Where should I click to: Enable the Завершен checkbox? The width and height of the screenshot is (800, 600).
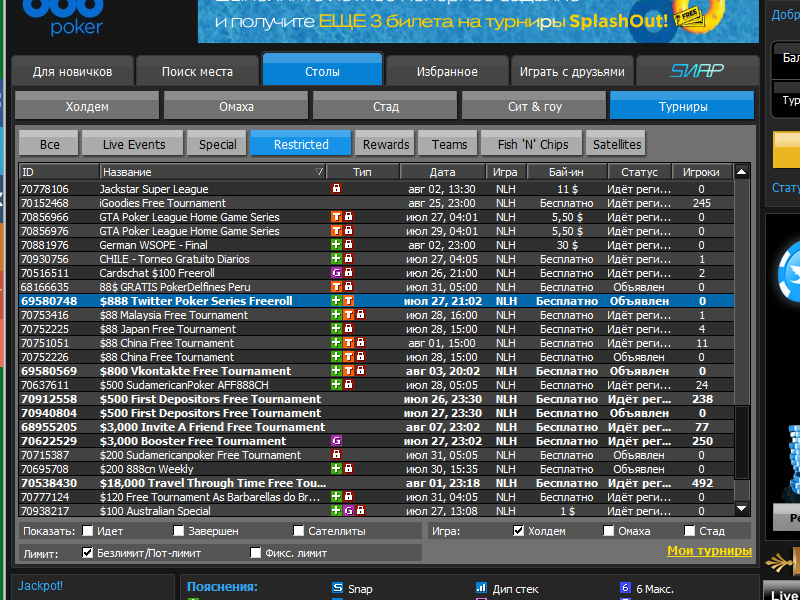(x=179, y=531)
